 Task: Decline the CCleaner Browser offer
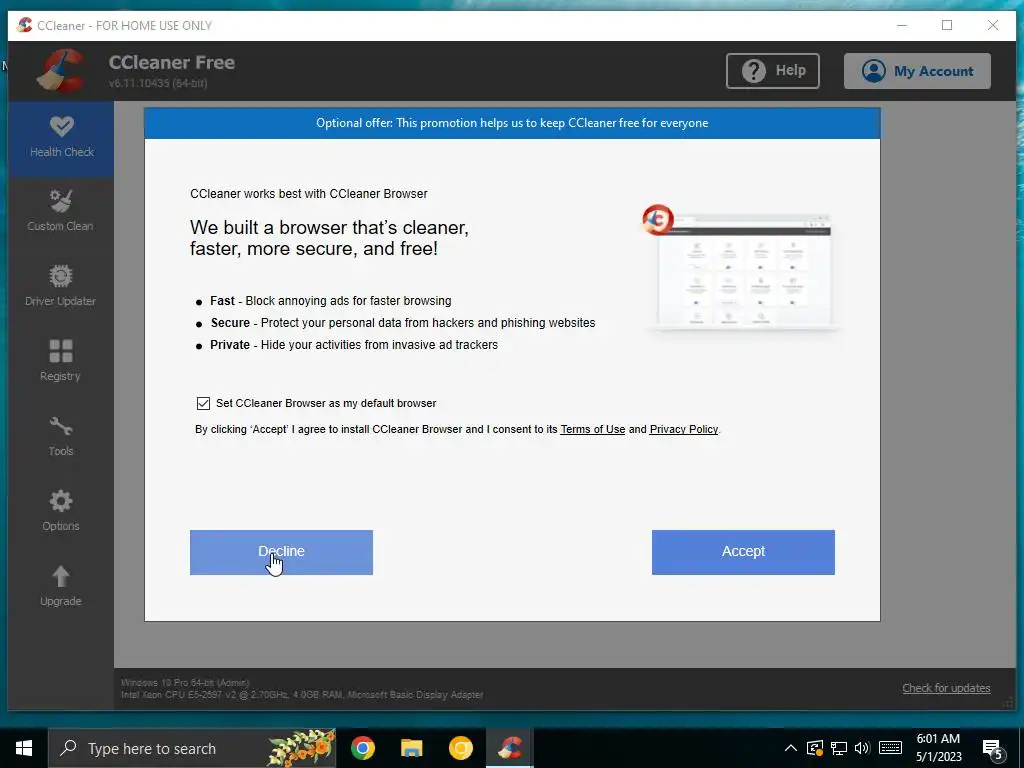(281, 552)
